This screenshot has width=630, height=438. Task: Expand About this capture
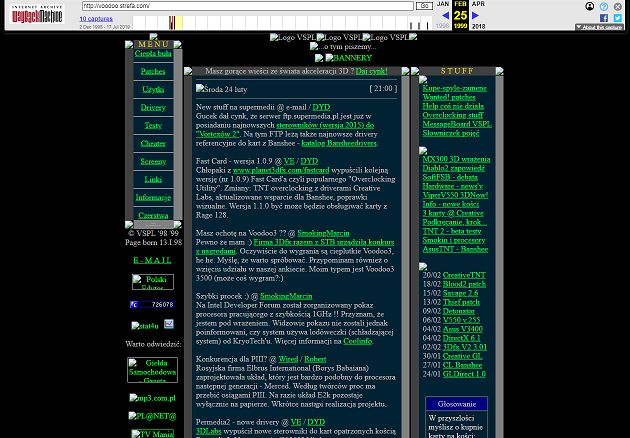pos(599,27)
